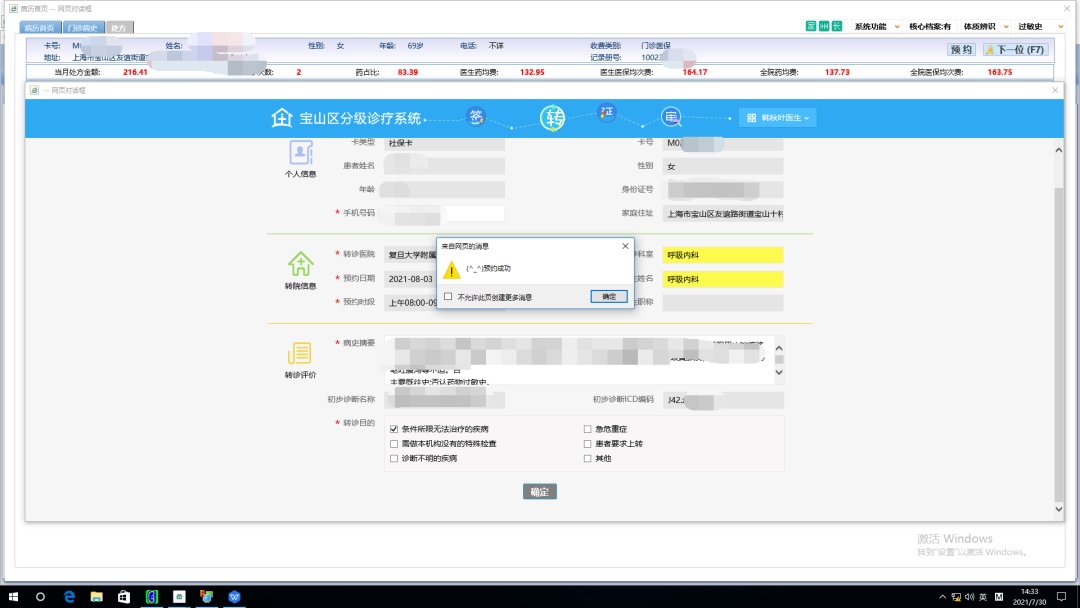Switch to the 处方 tab
Viewport: 1080px width, 608px height.
pos(118,28)
